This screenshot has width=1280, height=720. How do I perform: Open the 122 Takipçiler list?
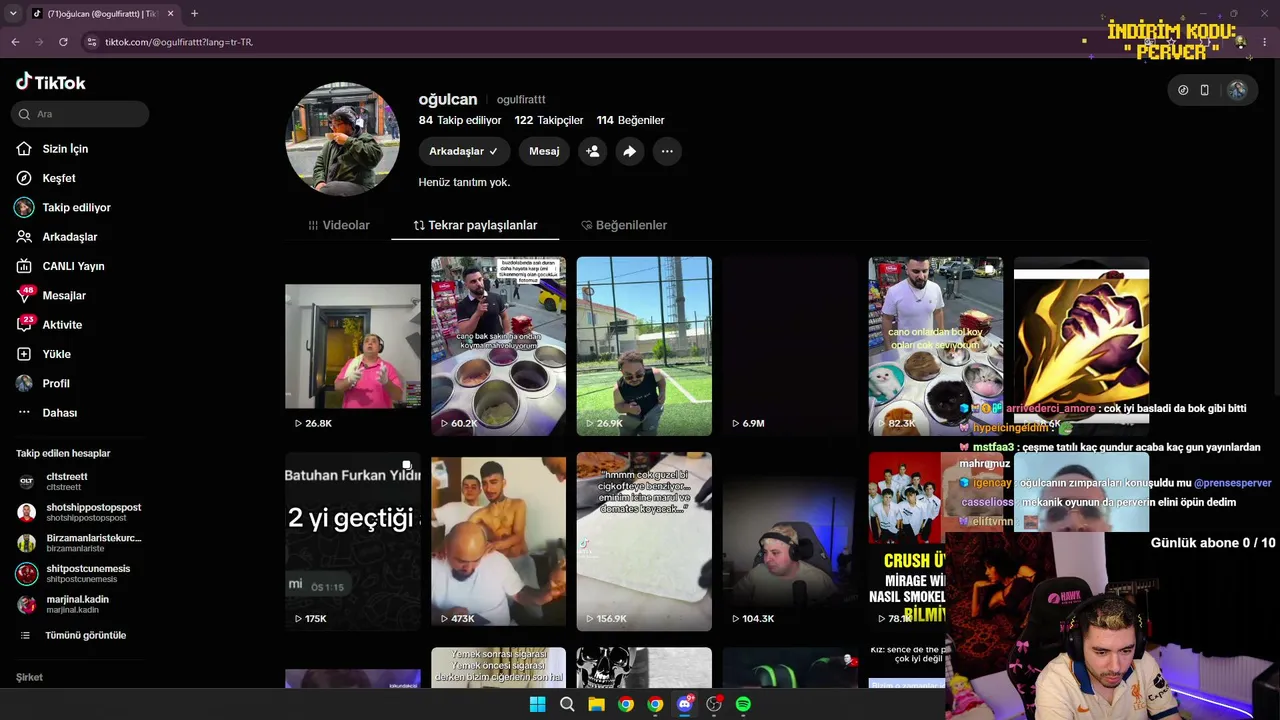(x=549, y=120)
